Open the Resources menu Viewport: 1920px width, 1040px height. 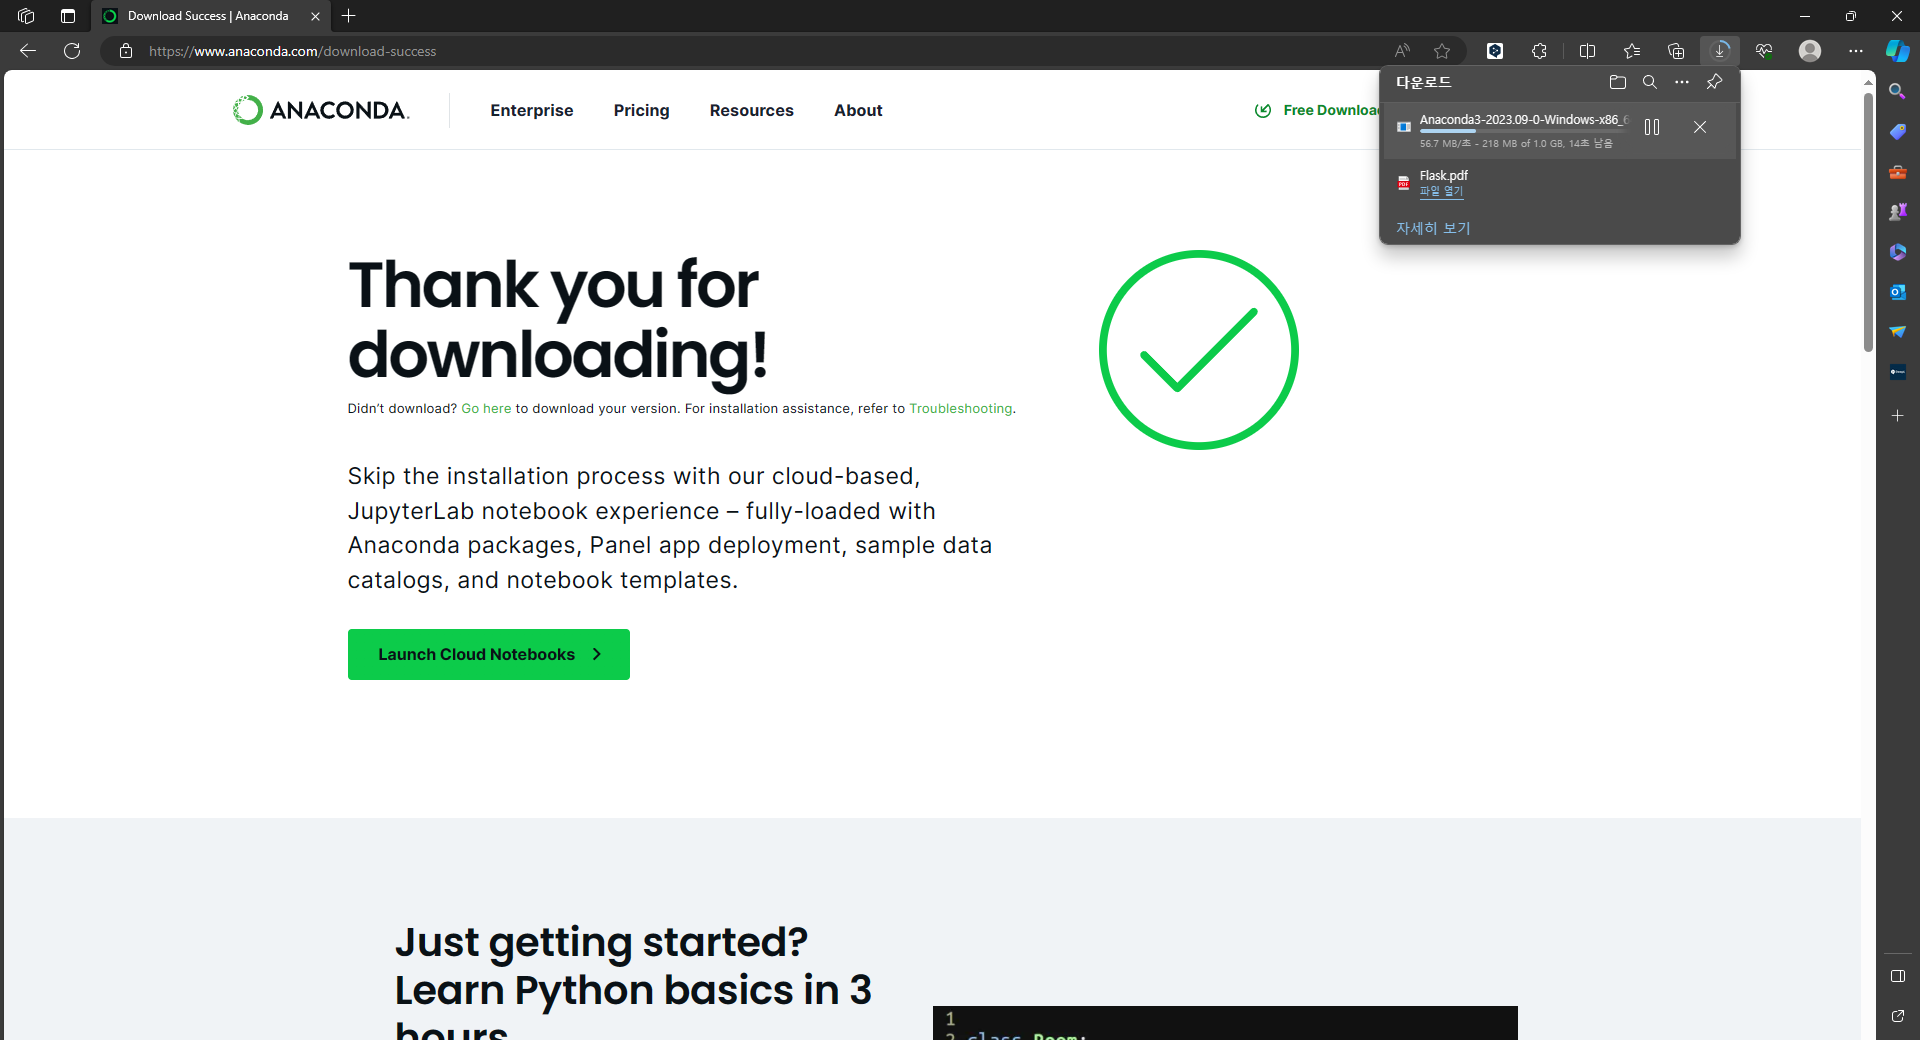pyautogui.click(x=752, y=110)
